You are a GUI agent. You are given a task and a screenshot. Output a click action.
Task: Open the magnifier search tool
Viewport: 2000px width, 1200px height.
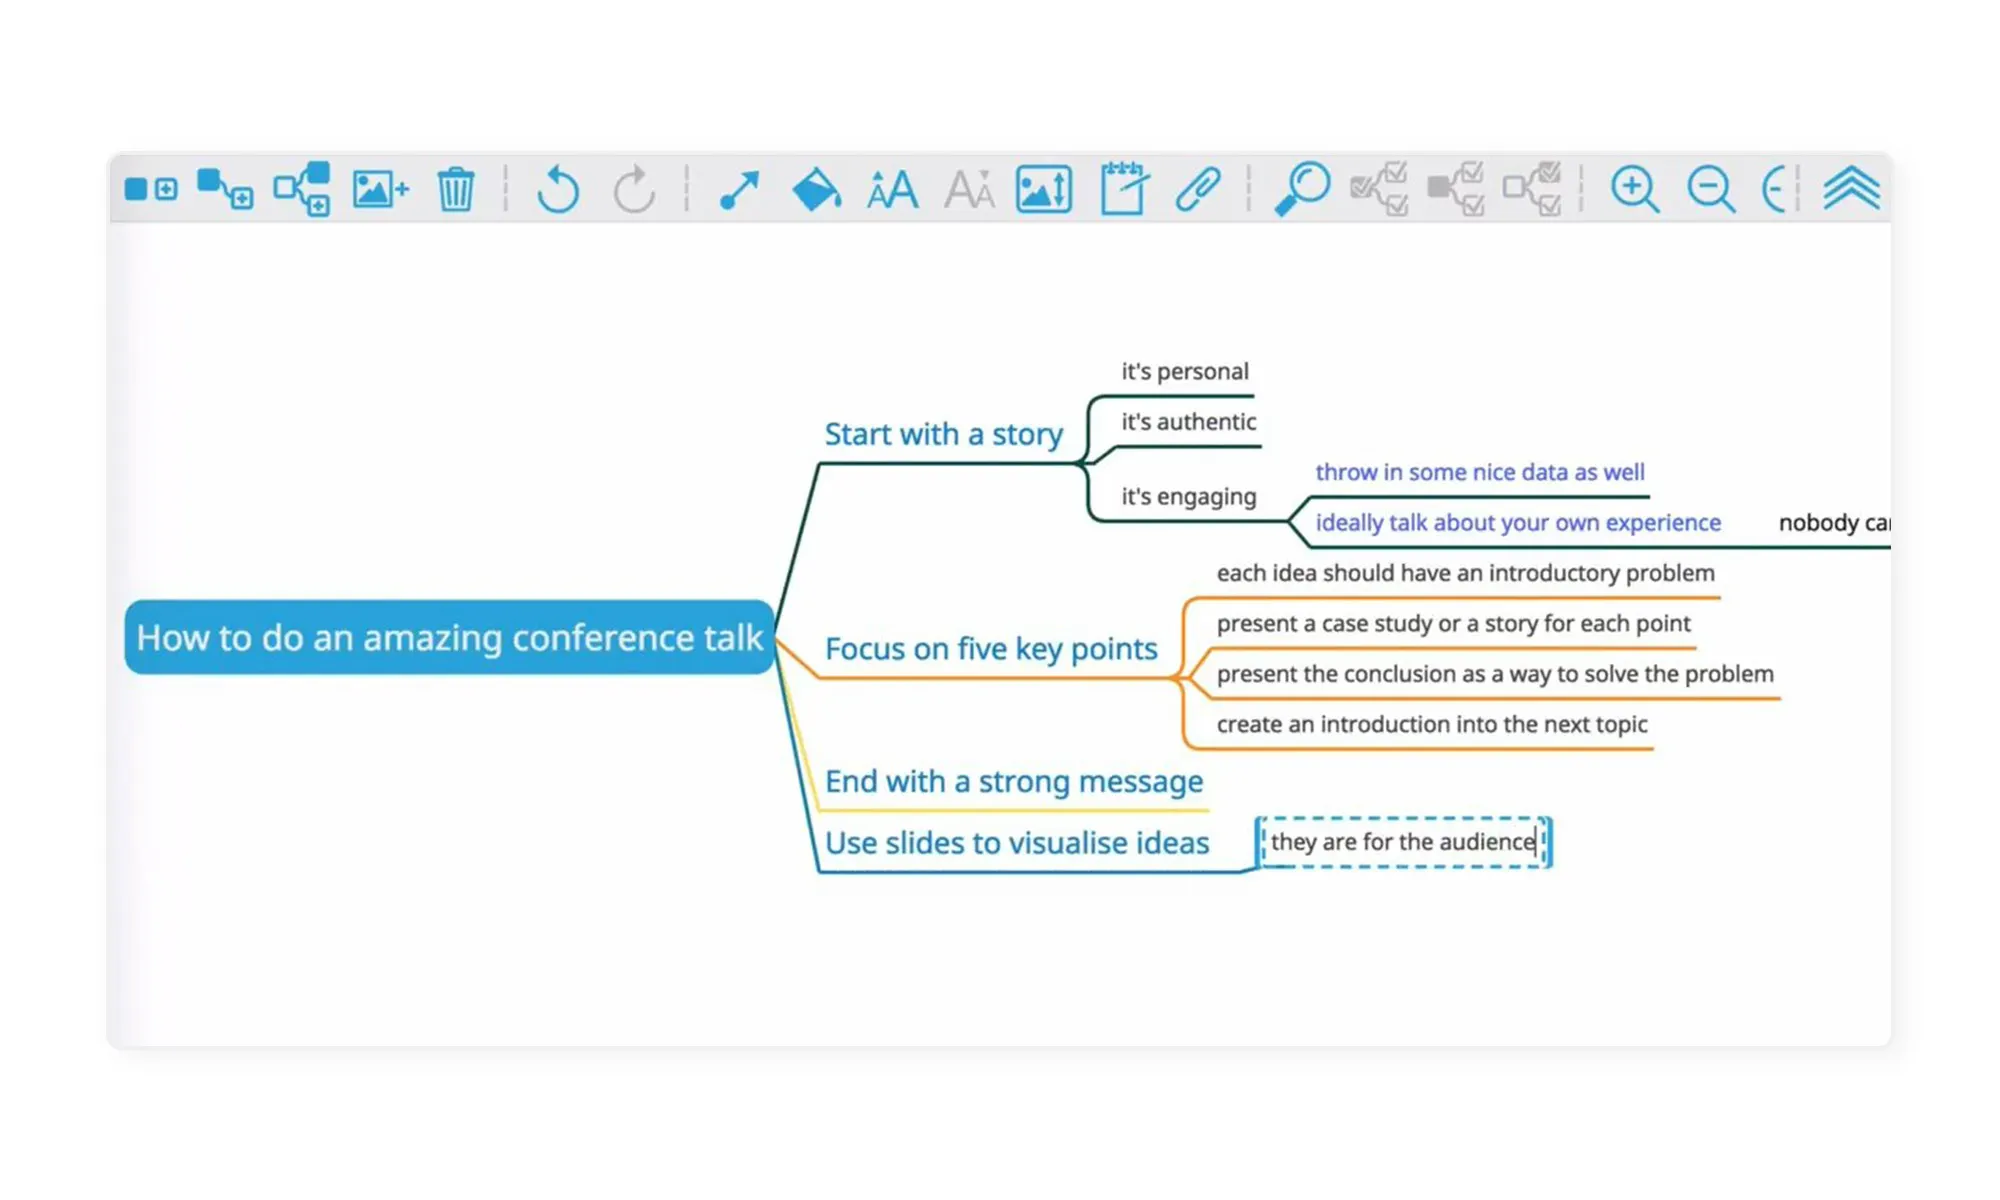(1302, 189)
